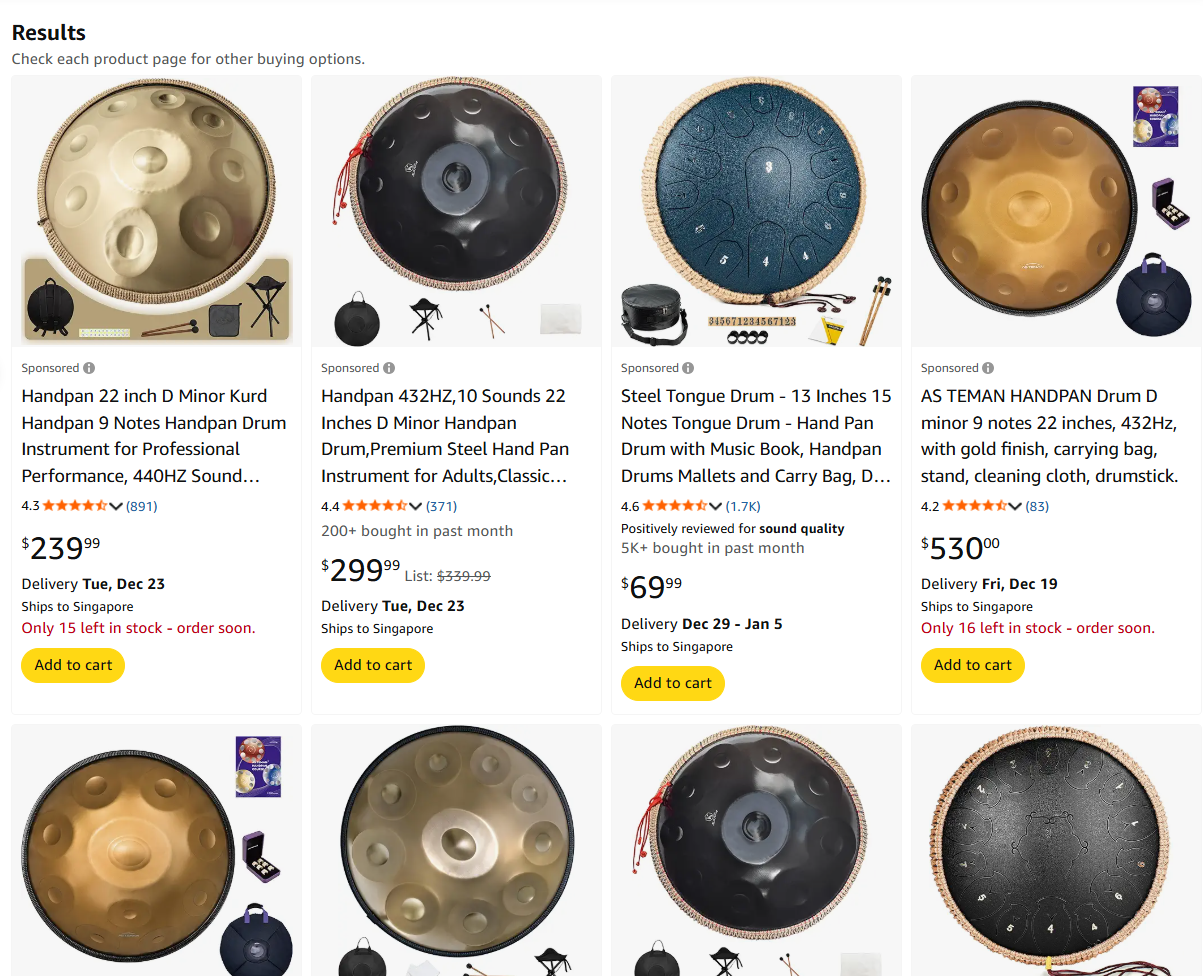Open rating popover chevron for AS TEMAN handpan

1016,506
